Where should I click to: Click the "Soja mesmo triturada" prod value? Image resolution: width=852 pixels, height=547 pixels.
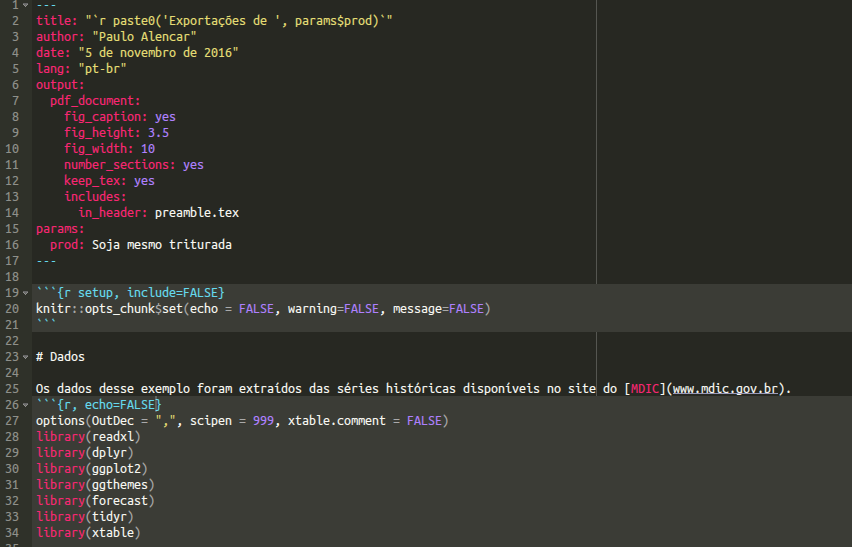tap(162, 245)
